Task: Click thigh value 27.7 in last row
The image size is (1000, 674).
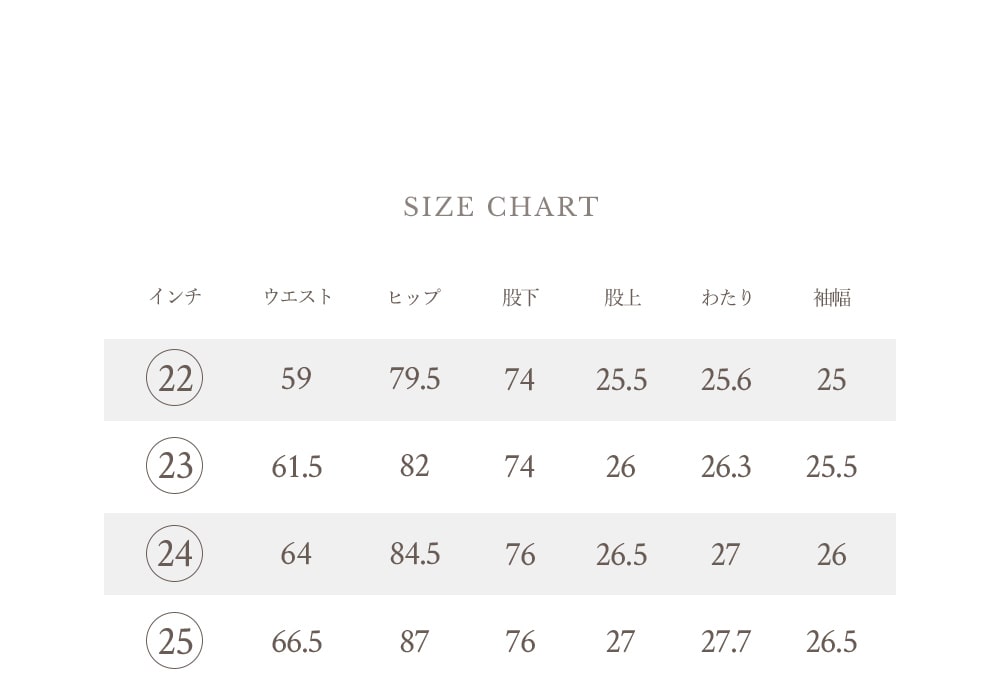Action: pos(726,642)
